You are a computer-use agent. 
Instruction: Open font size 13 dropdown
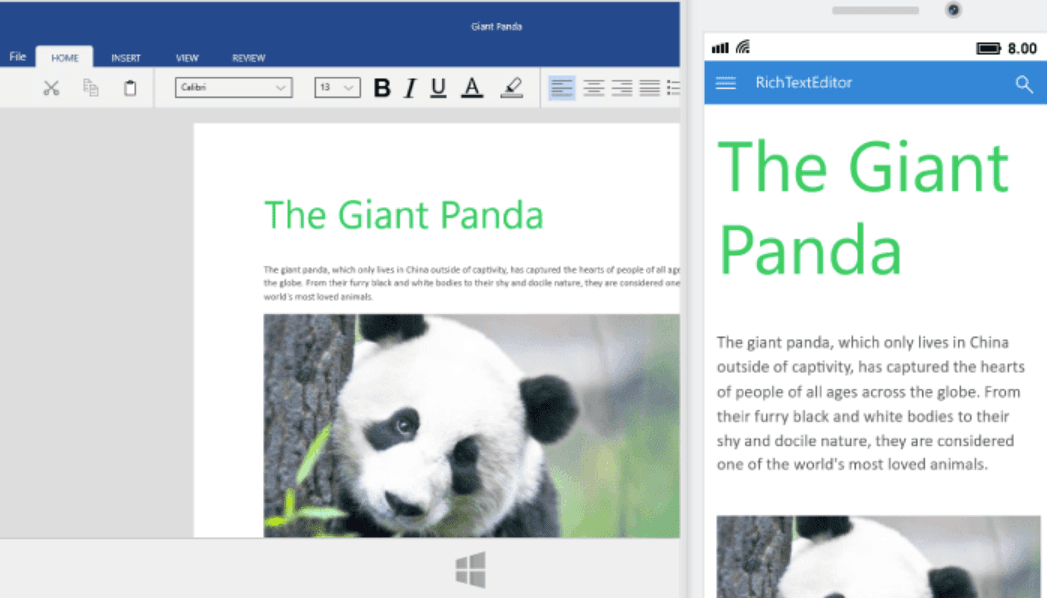(x=337, y=87)
